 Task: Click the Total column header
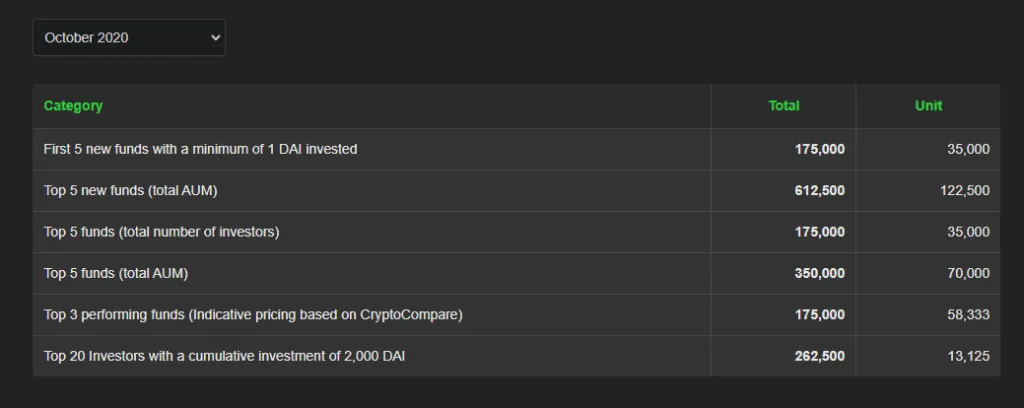pyautogui.click(x=784, y=106)
